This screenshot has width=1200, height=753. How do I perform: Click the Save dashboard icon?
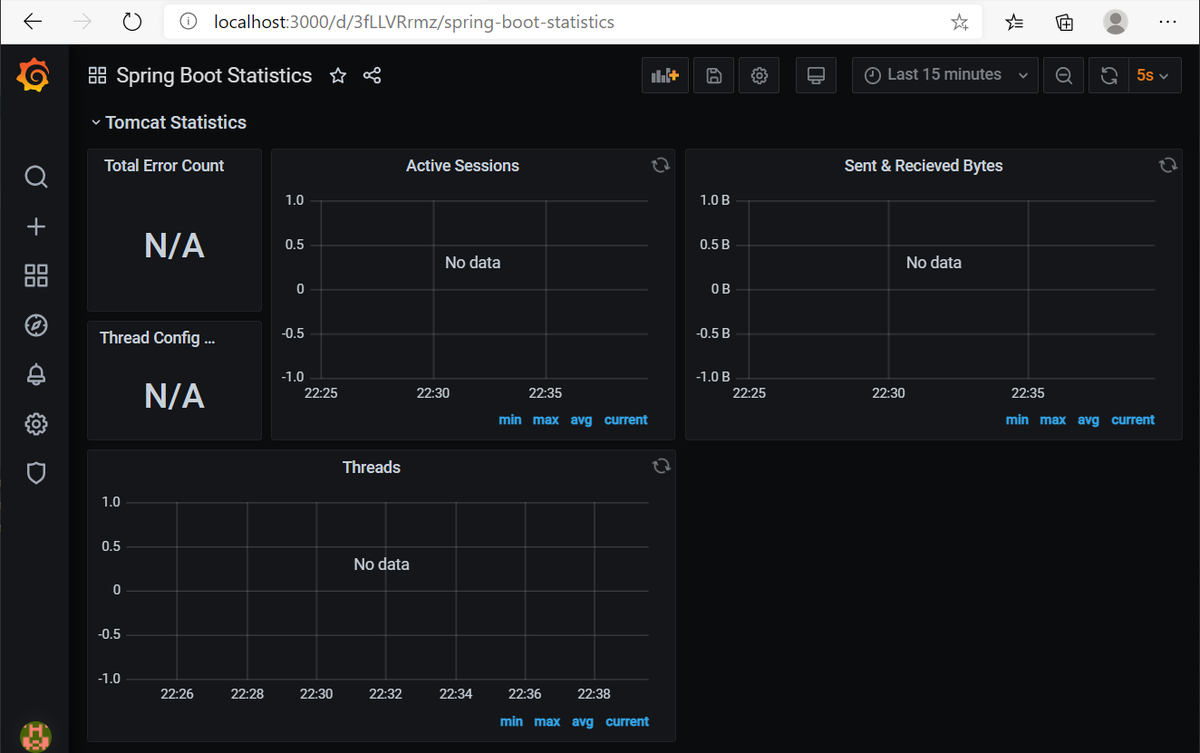pyautogui.click(x=714, y=75)
